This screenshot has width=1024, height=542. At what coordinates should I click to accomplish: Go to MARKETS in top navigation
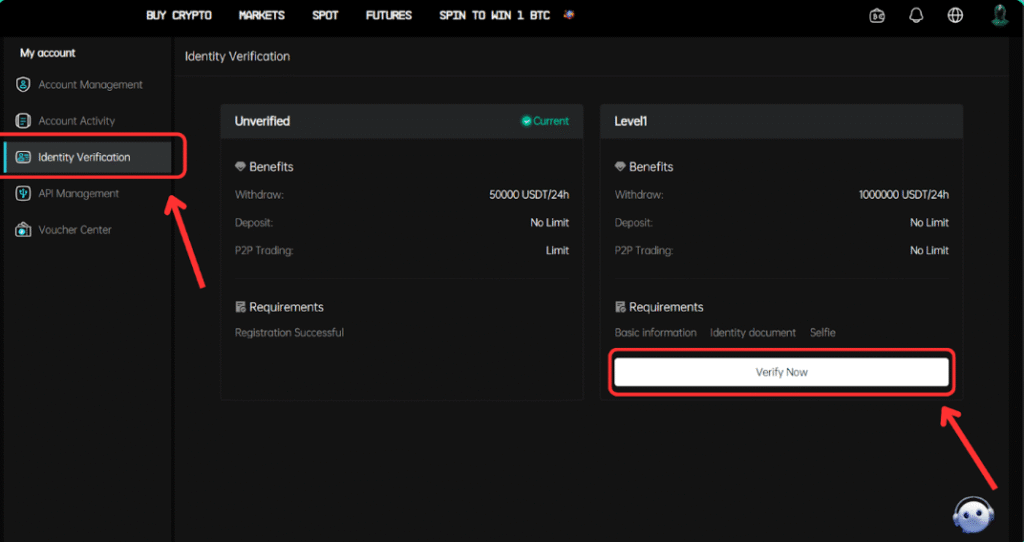click(x=262, y=15)
